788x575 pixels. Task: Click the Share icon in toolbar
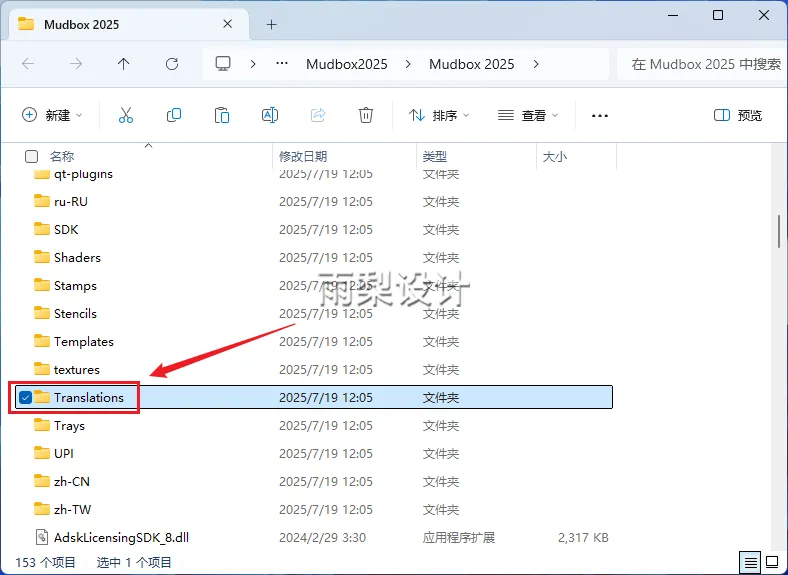click(x=318, y=115)
